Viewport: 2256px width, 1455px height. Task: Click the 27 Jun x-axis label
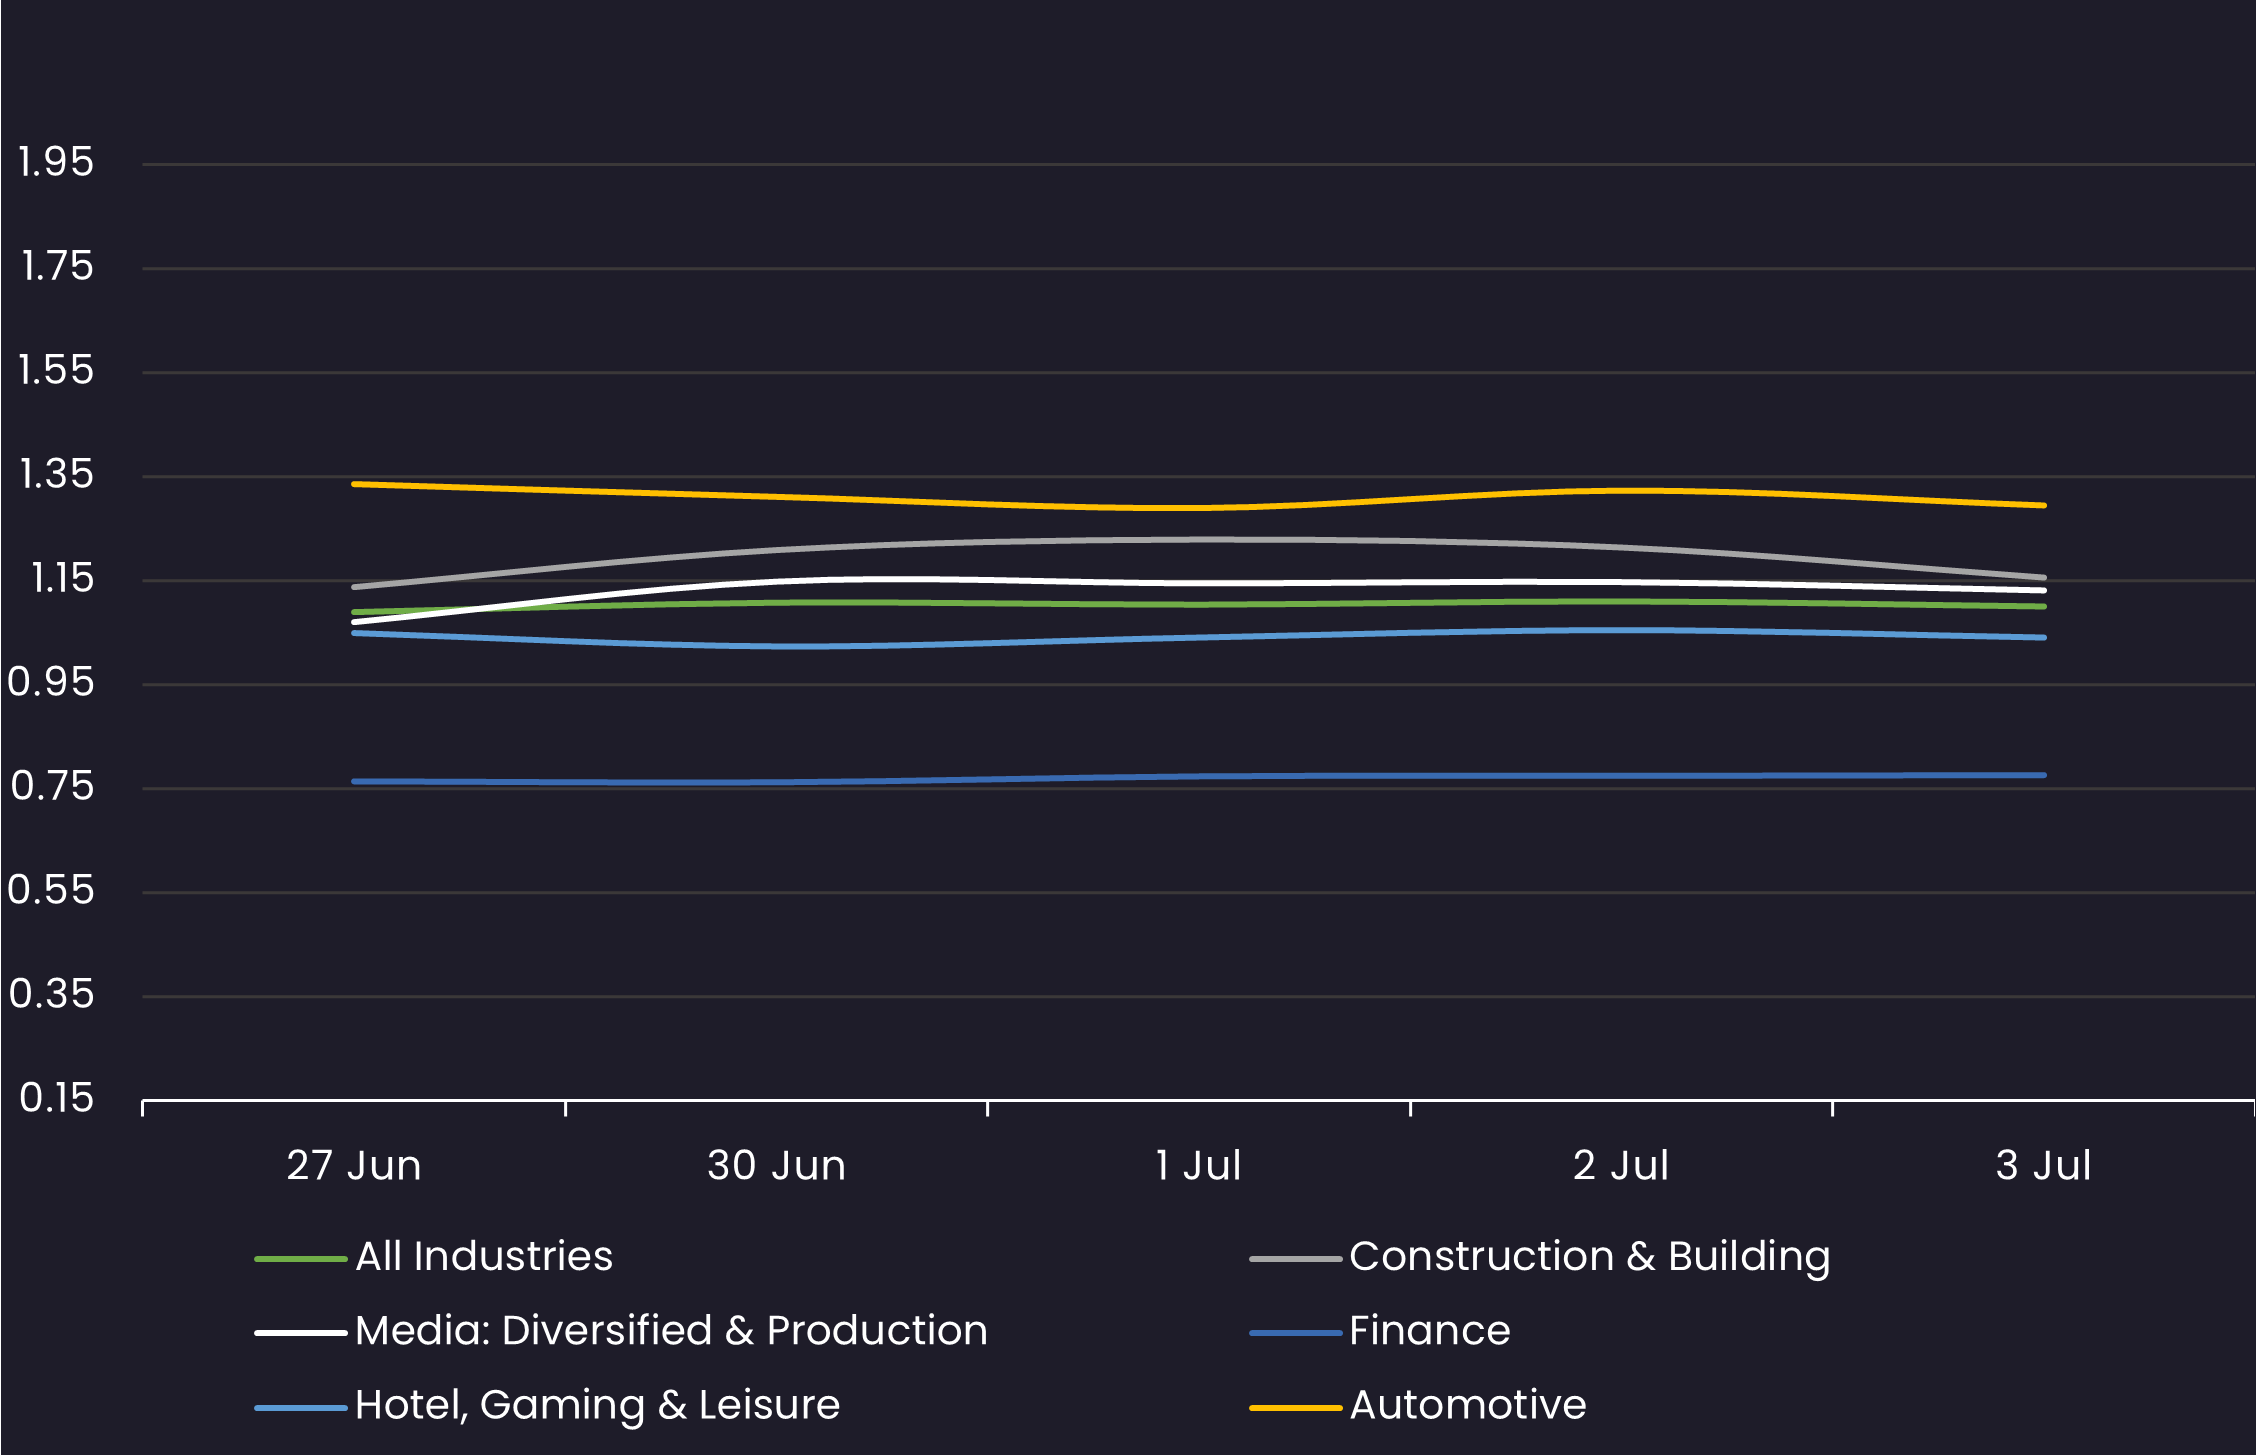[x=354, y=1166]
